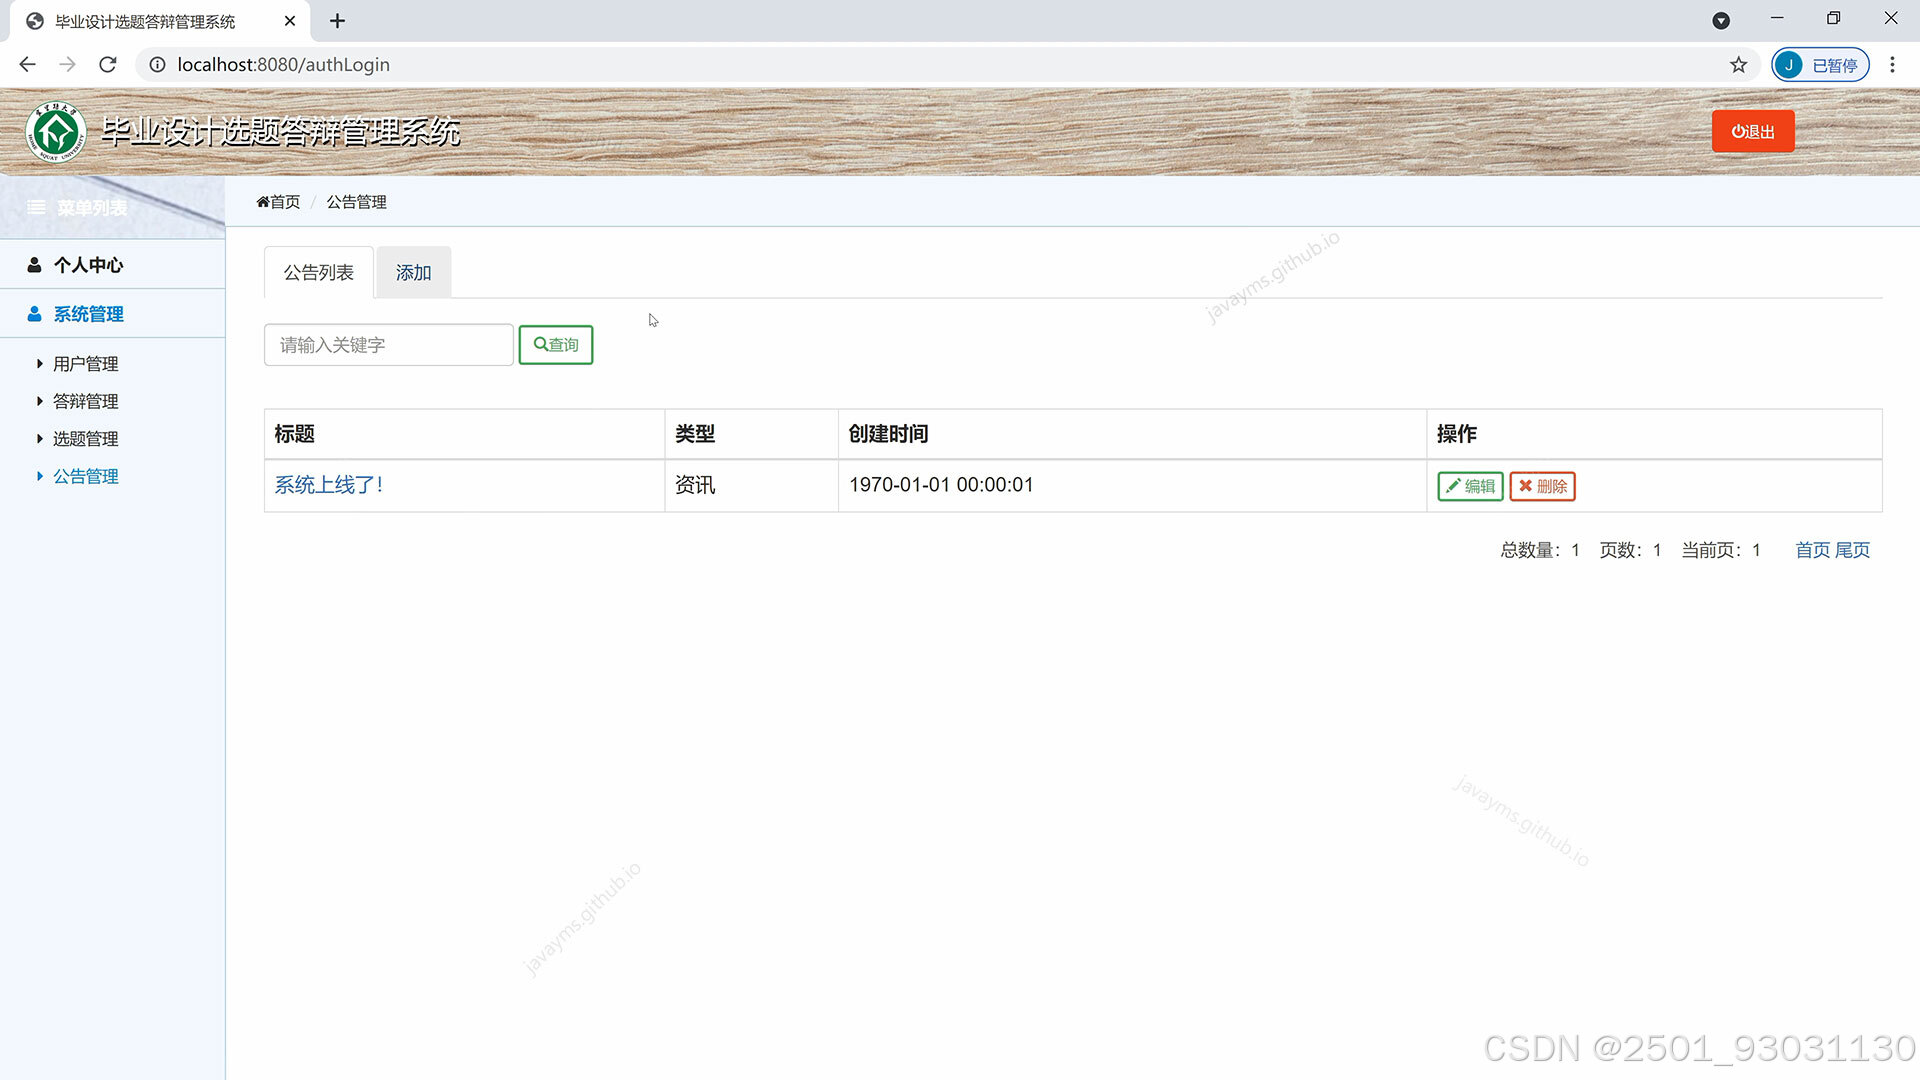This screenshot has width=1920, height=1080.
Task: Click the 编辑 edit button
Action: click(1470, 486)
